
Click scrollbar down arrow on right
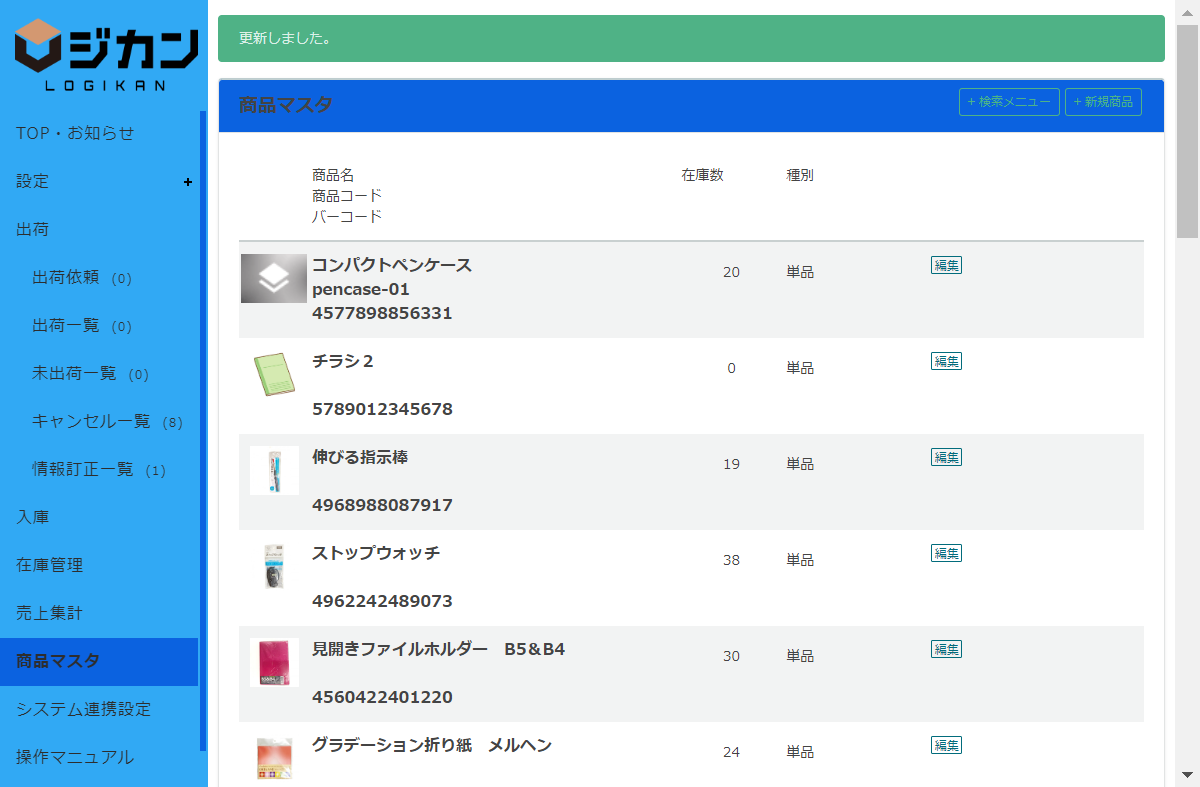[x=1187, y=774]
